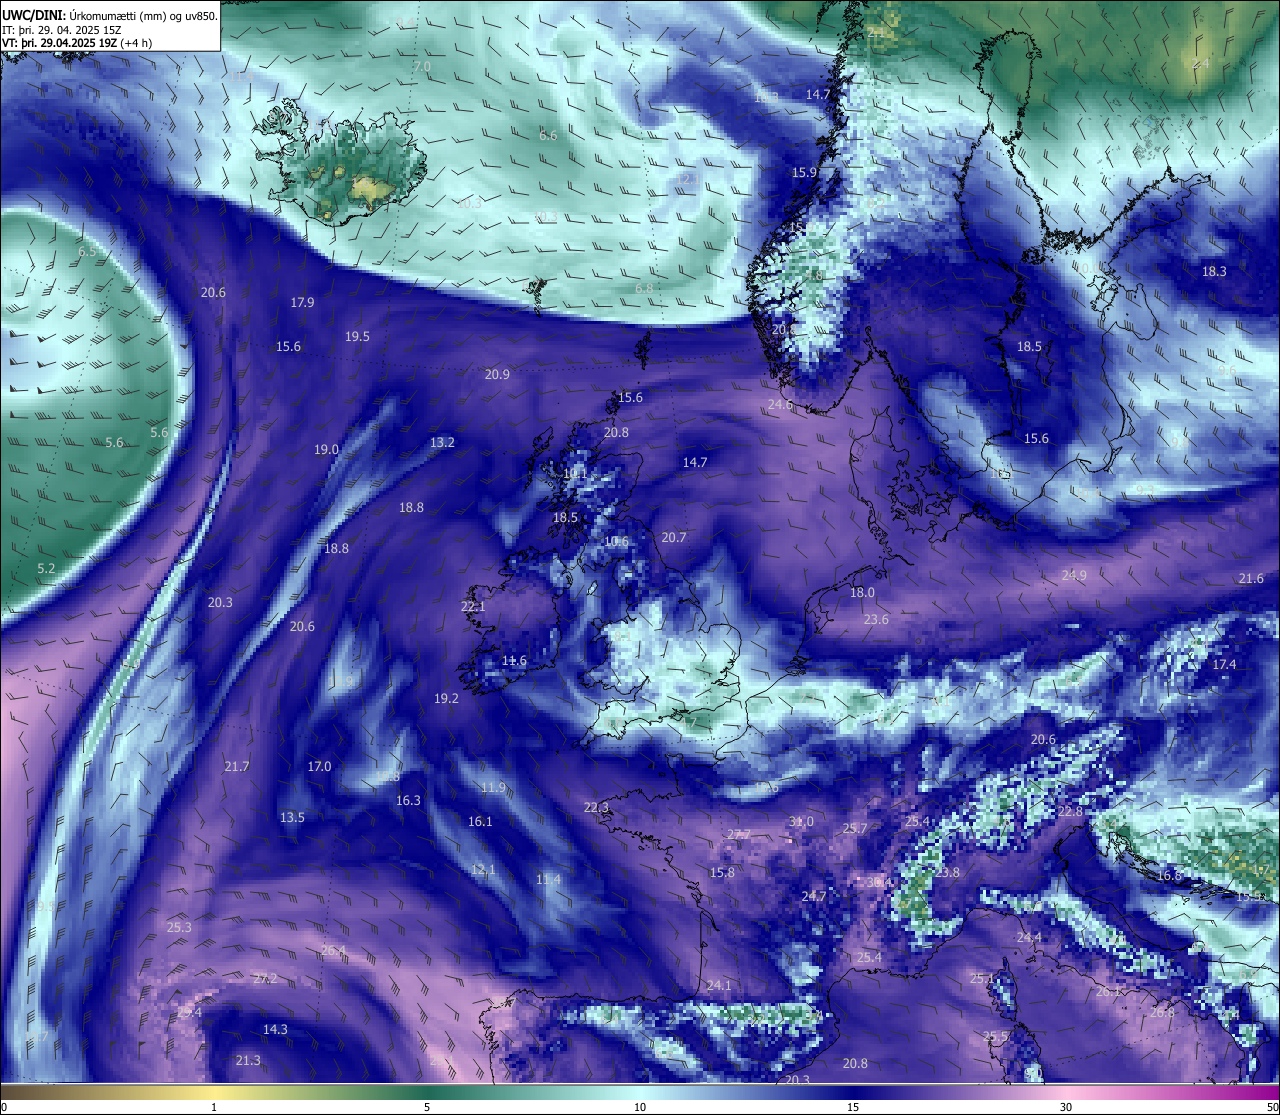Click the 18.0 value label
The height and width of the screenshot is (1115, 1280).
click(862, 592)
